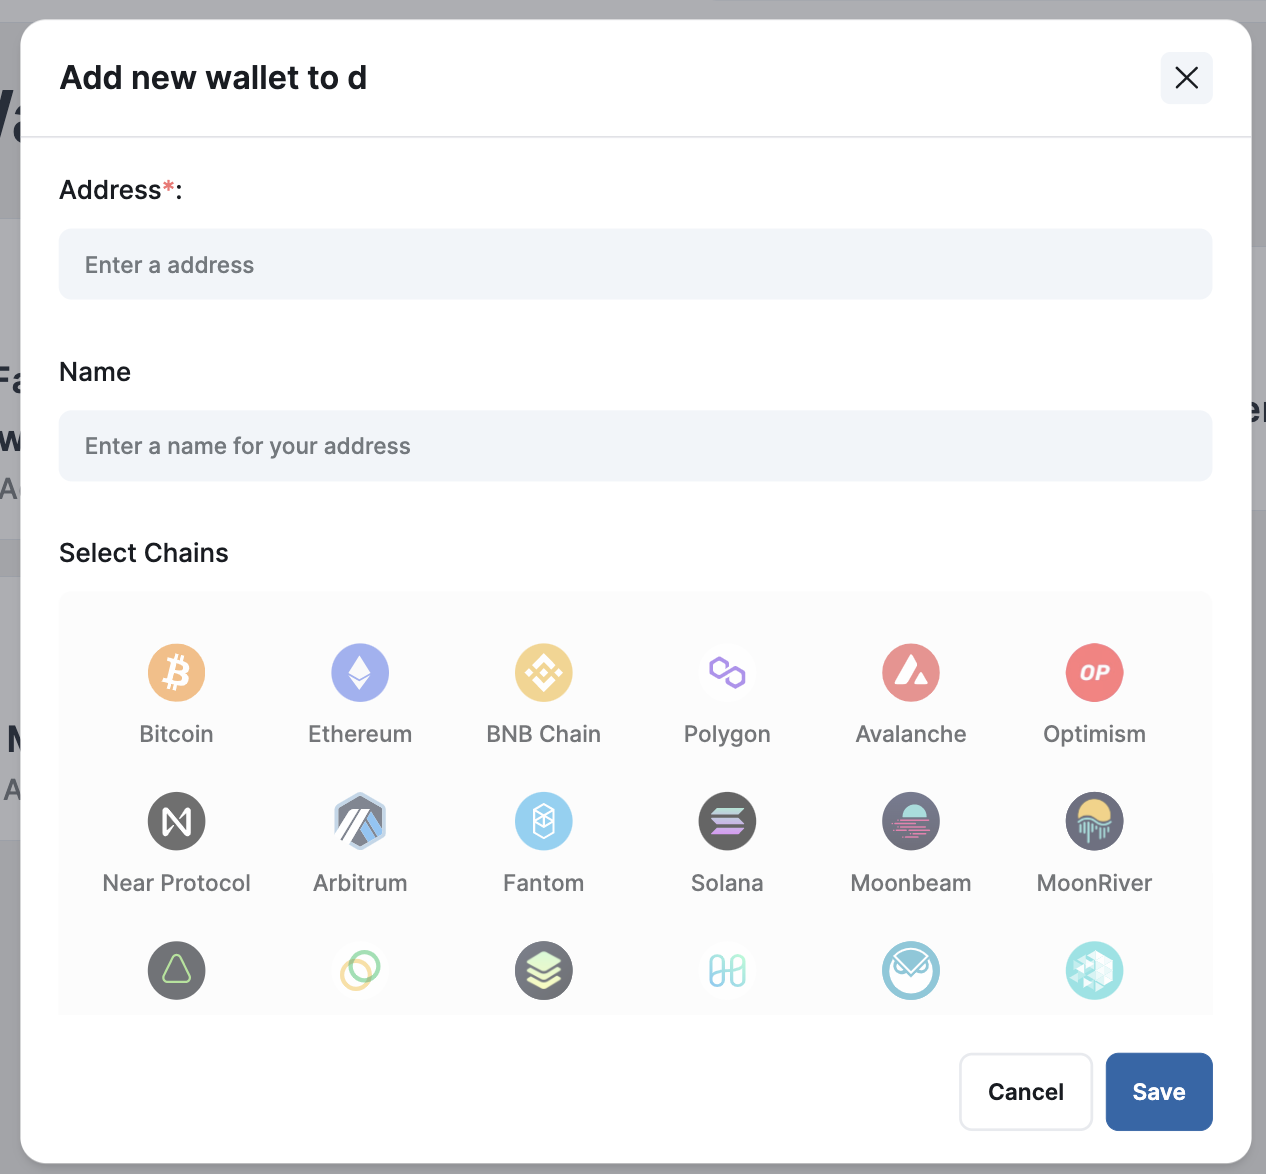Viewport: 1266px width, 1174px height.
Task: Click the Name input field
Action: [636, 446]
